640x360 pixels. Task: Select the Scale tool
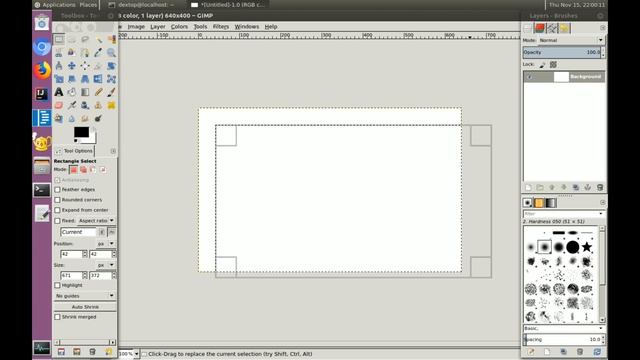59,79
